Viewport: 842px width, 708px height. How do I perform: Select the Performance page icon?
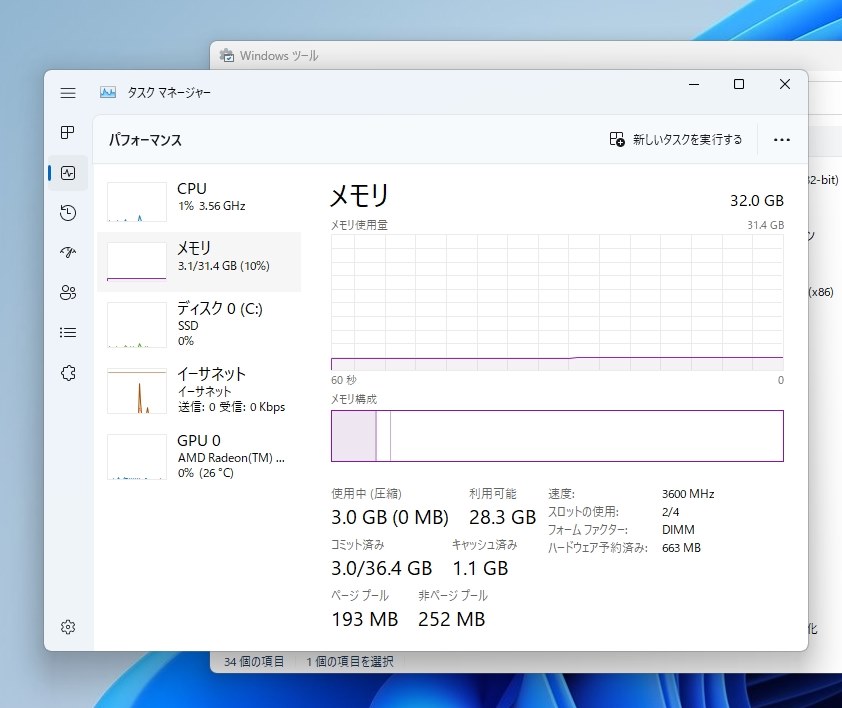click(68, 173)
